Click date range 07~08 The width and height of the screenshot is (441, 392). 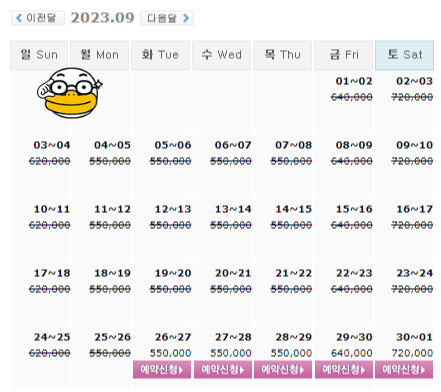tap(293, 145)
